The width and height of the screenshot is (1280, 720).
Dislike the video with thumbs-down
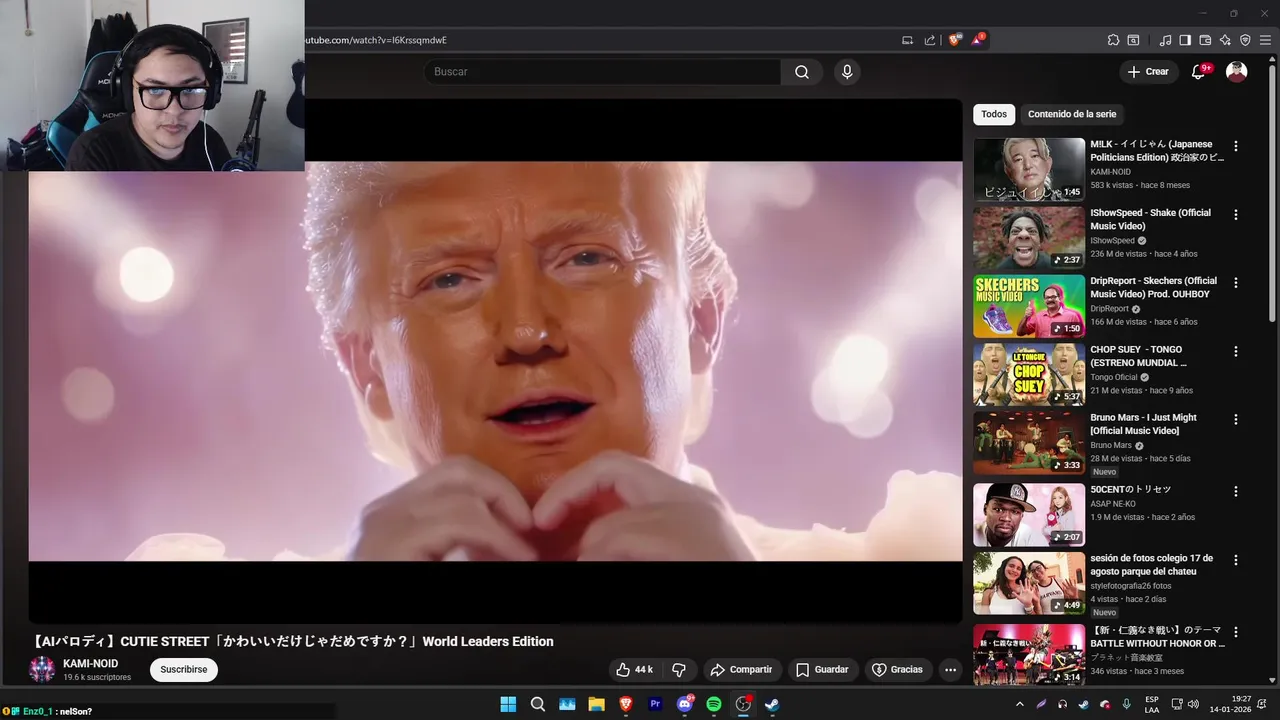click(x=678, y=670)
